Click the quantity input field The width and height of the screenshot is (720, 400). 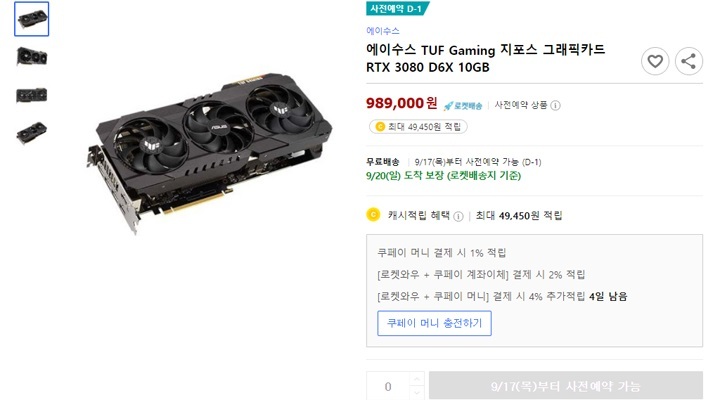point(388,386)
